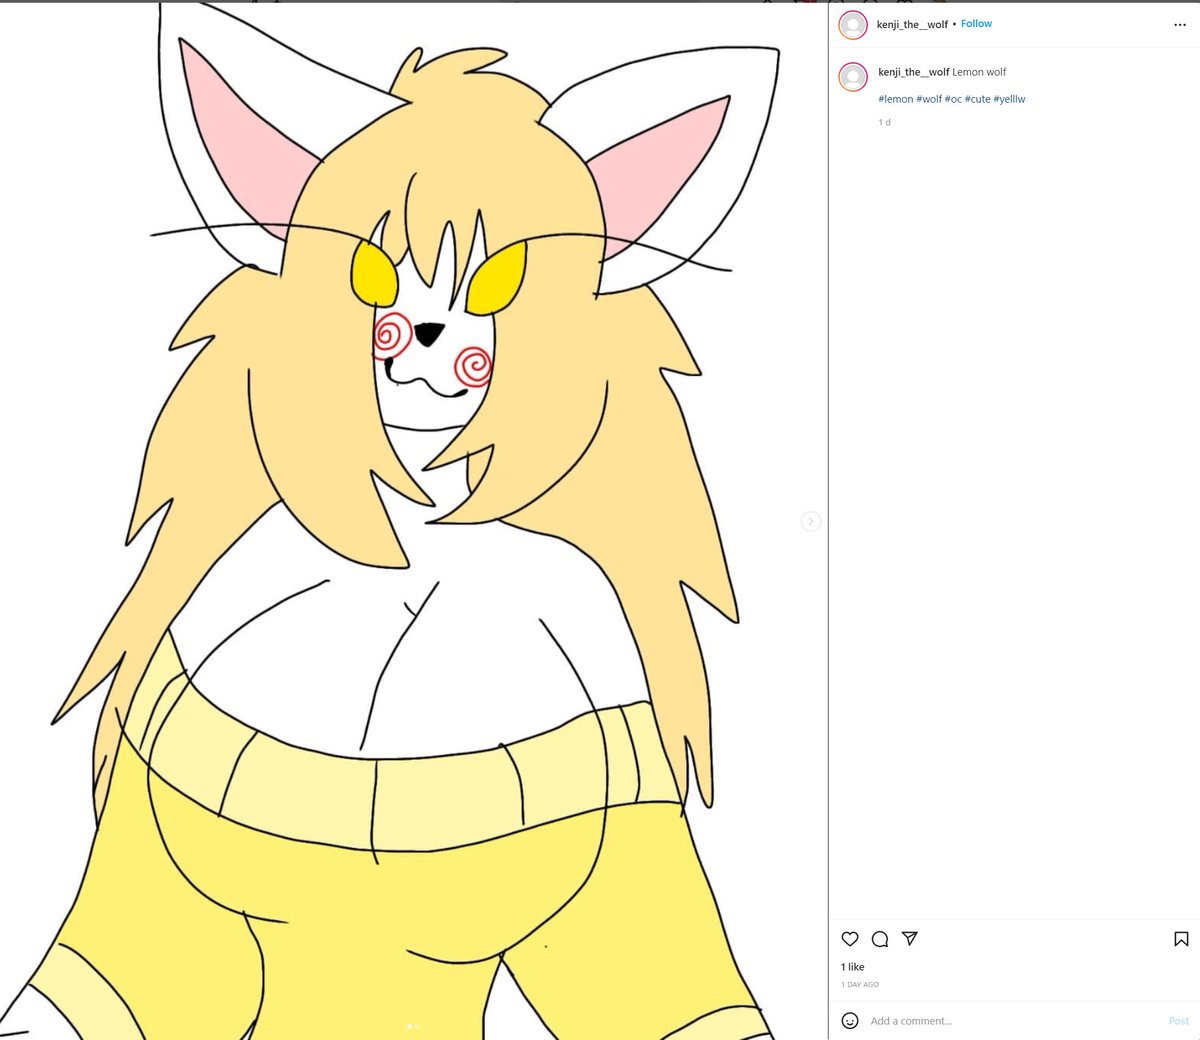Share the post with paper plane icon
This screenshot has height=1040, width=1200.
[x=910, y=939]
